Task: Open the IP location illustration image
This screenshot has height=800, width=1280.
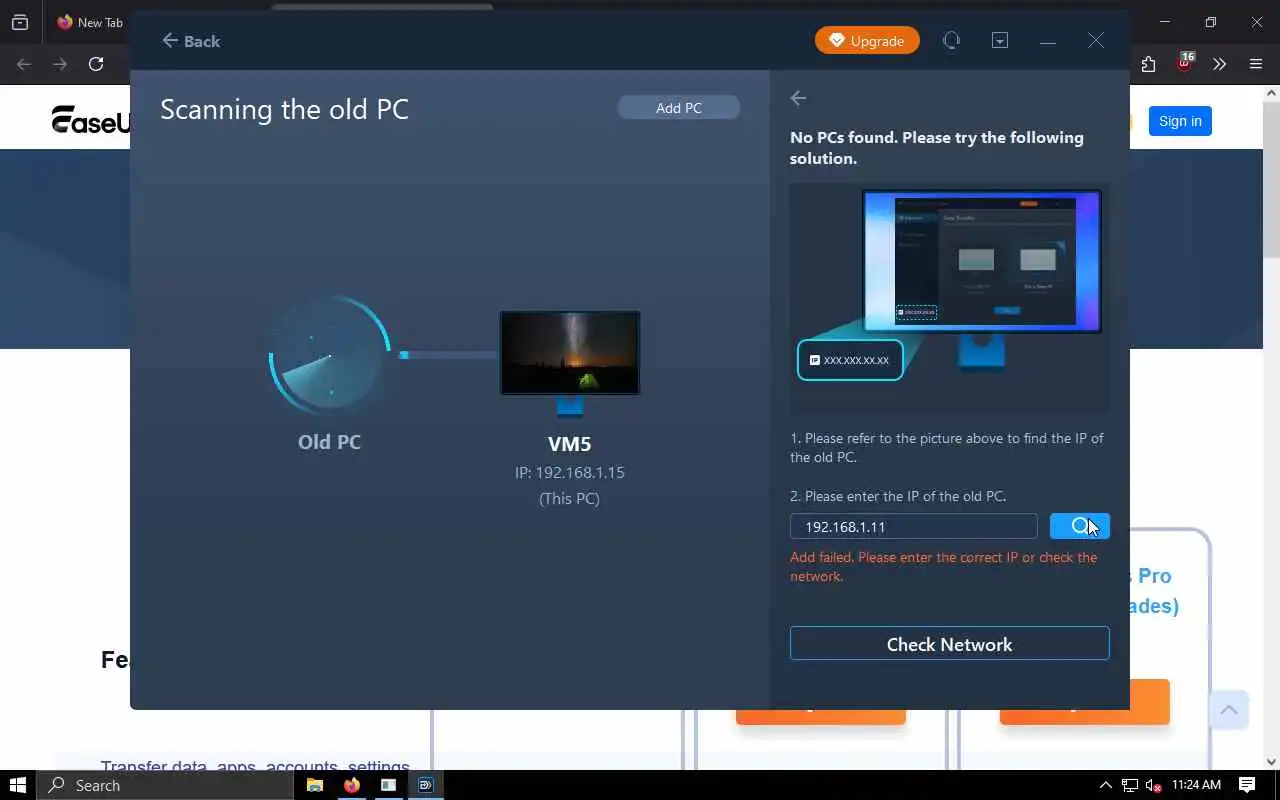Action: click(949, 298)
